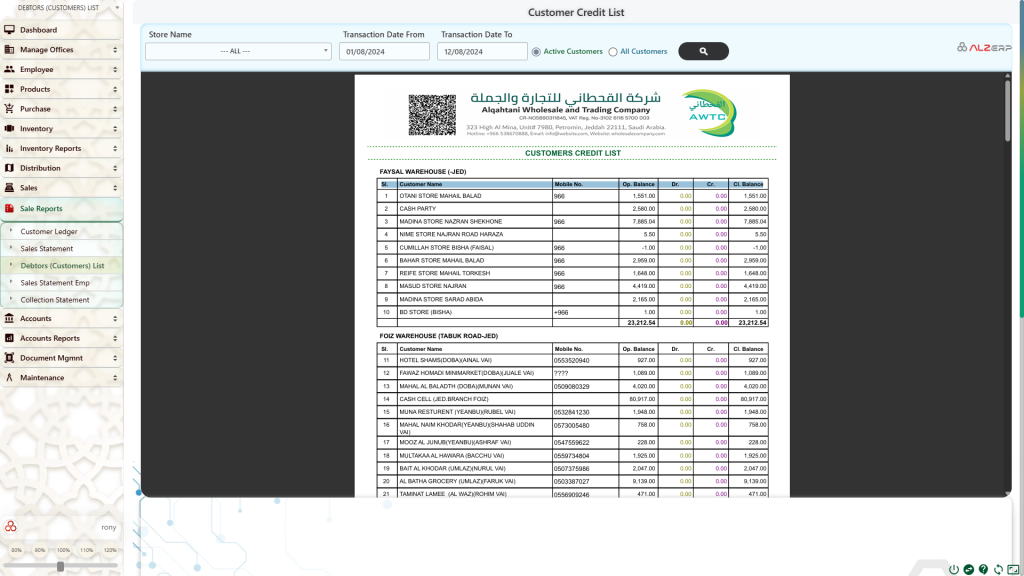
Task: Set zoom to 120%
Action: pyautogui.click(x=110, y=550)
